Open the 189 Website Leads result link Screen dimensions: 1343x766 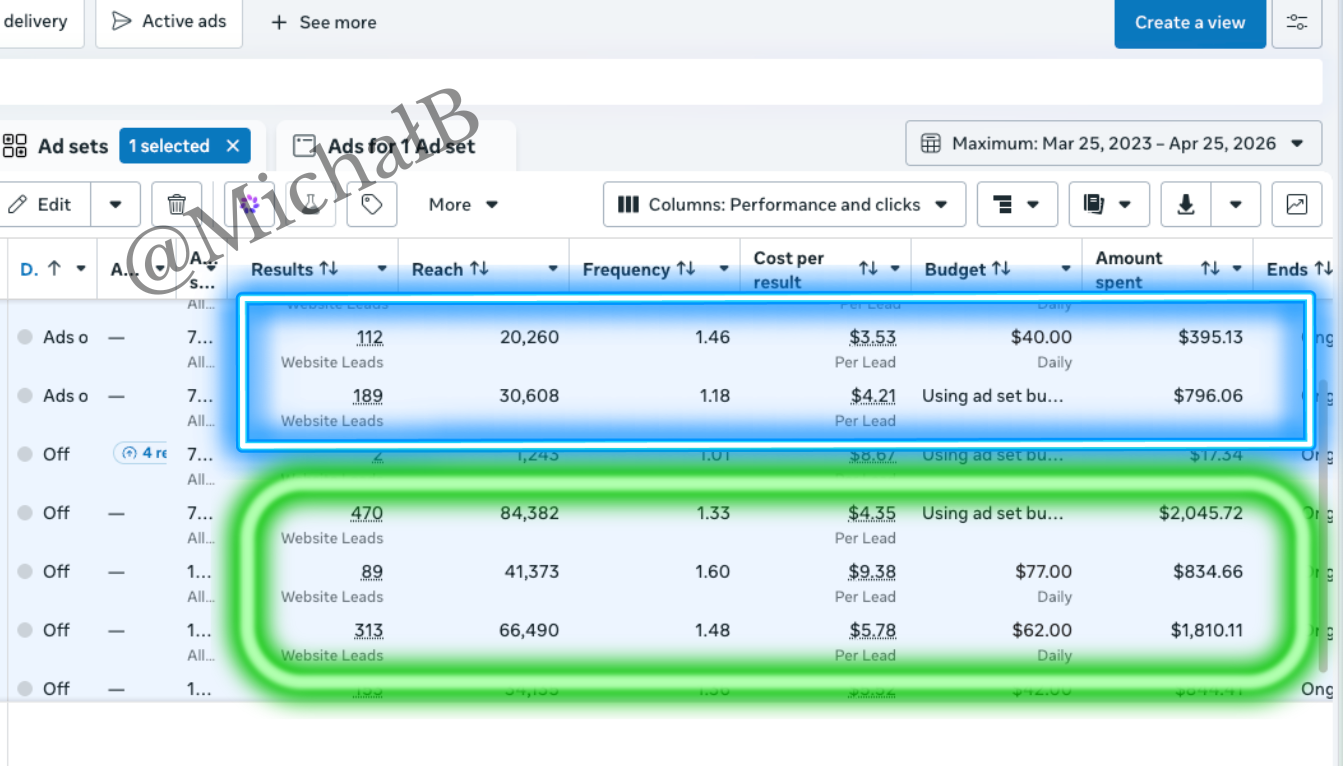click(x=368, y=396)
